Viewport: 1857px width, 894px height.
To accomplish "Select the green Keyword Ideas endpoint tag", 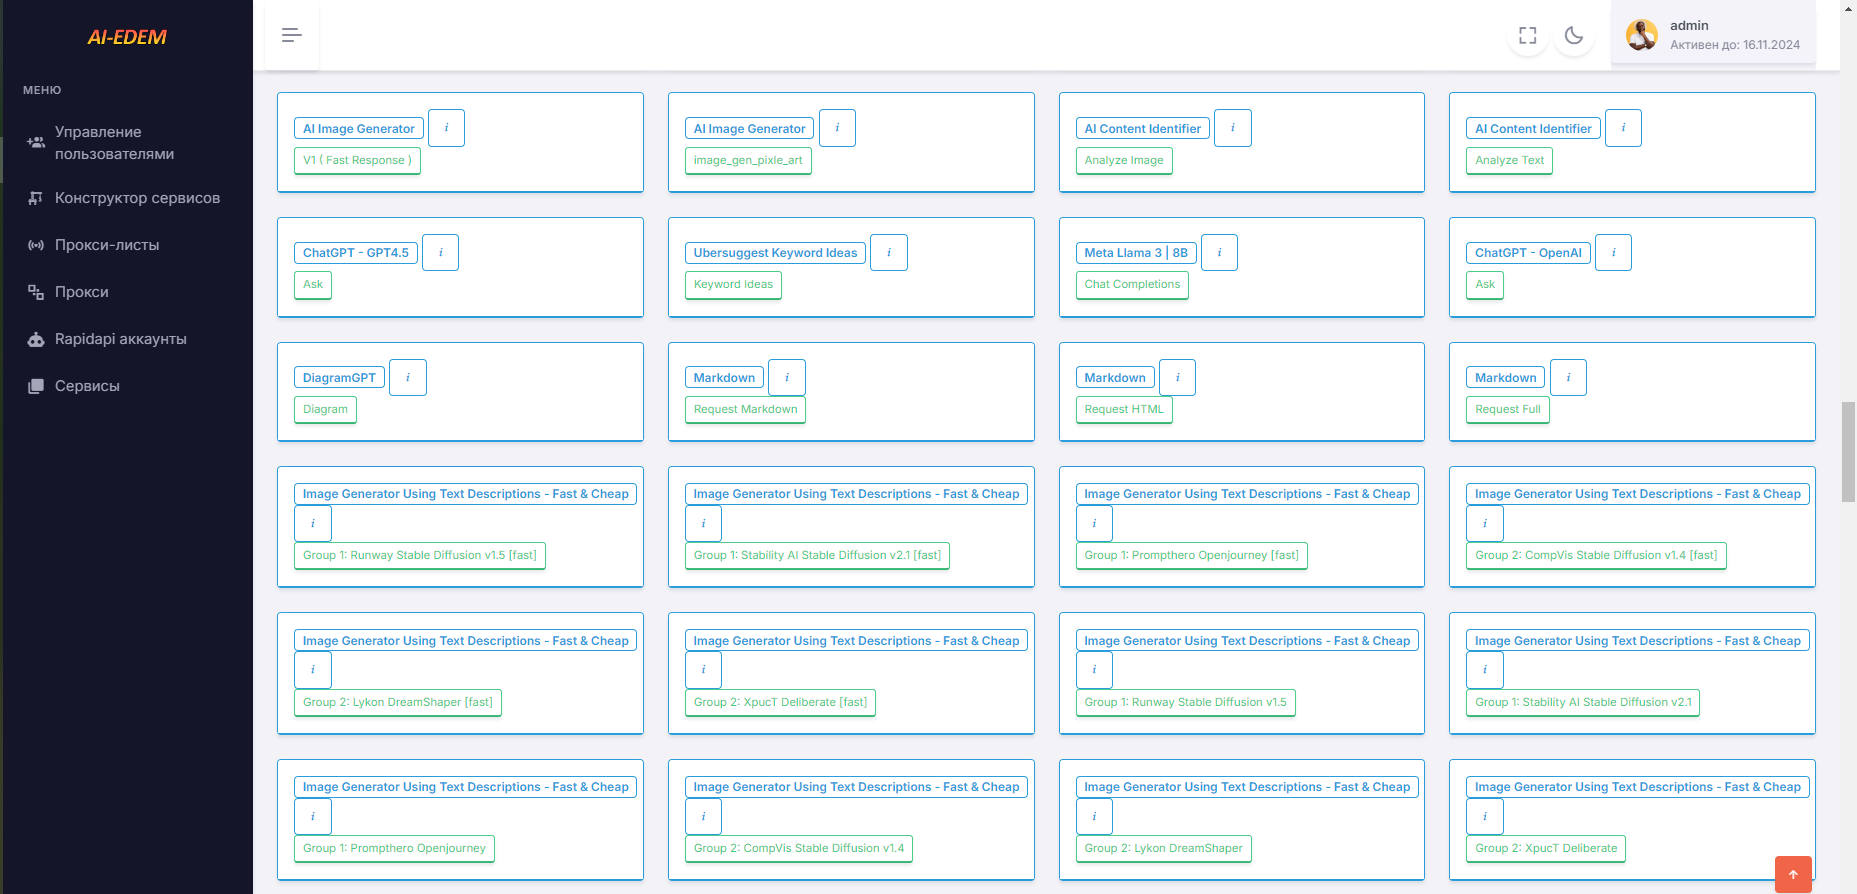I will 733,284.
